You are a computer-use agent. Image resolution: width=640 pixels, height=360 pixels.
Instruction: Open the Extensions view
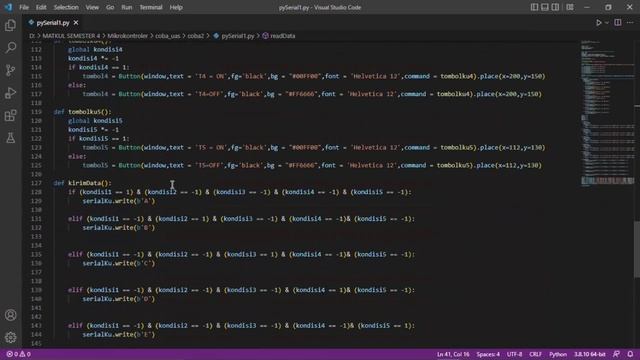pos(11,116)
